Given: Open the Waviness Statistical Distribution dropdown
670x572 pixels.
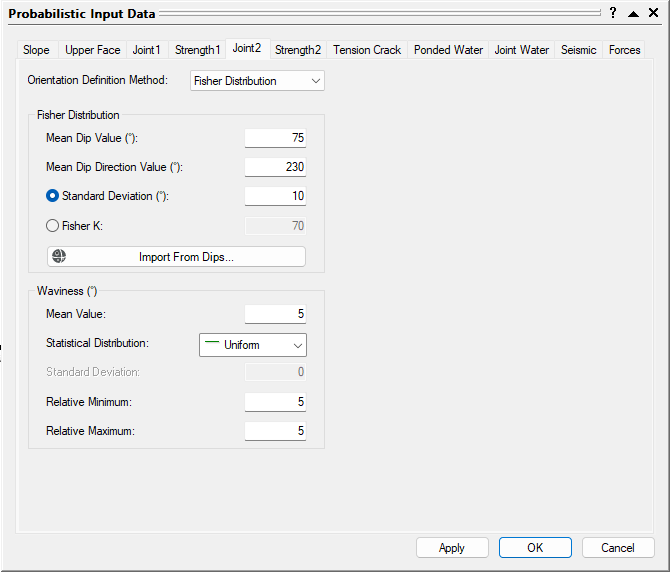Looking at the screenshot, I should tap(253, 345).
